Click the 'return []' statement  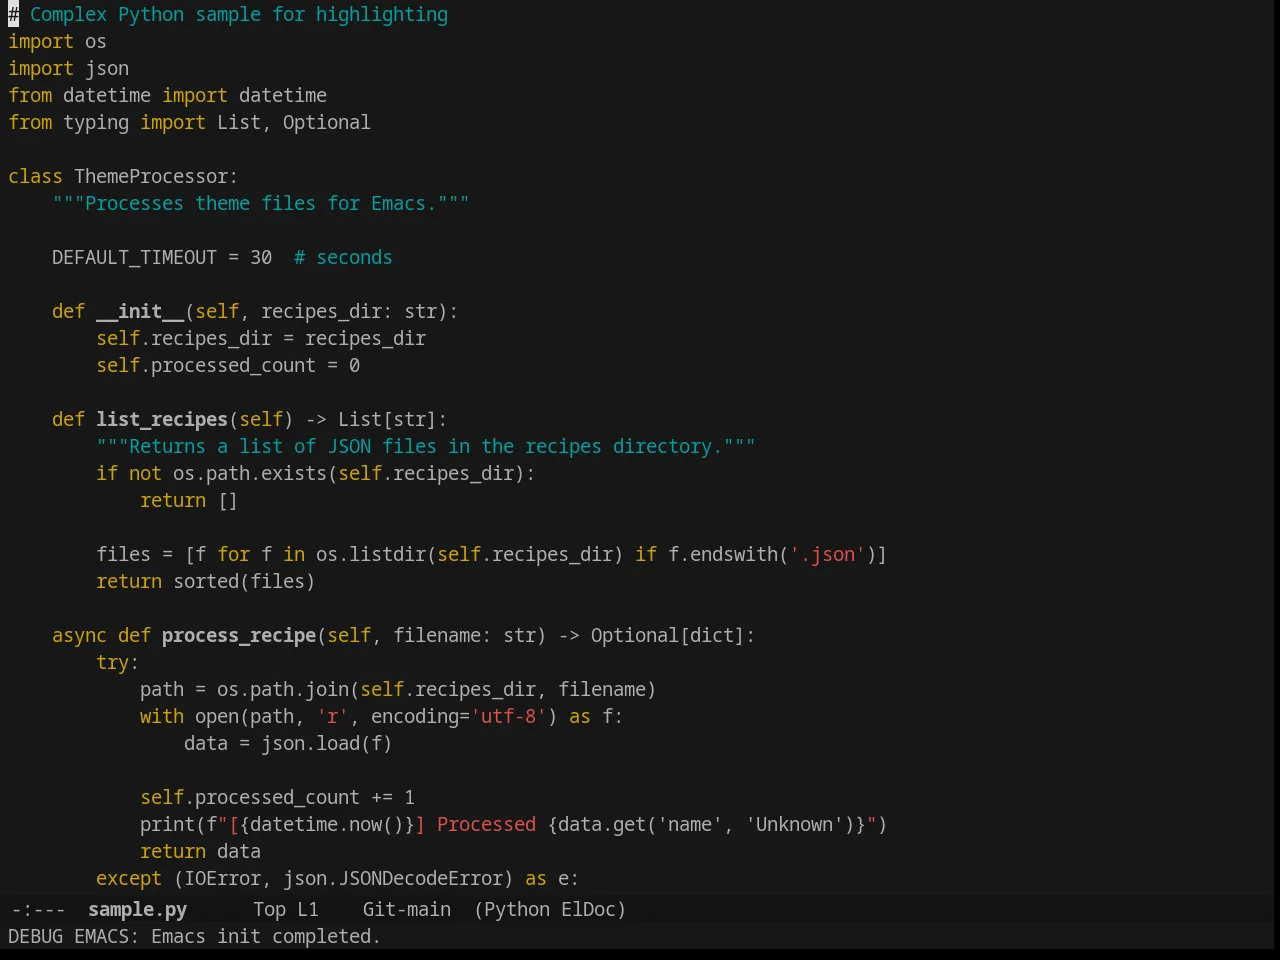[189, 500]
